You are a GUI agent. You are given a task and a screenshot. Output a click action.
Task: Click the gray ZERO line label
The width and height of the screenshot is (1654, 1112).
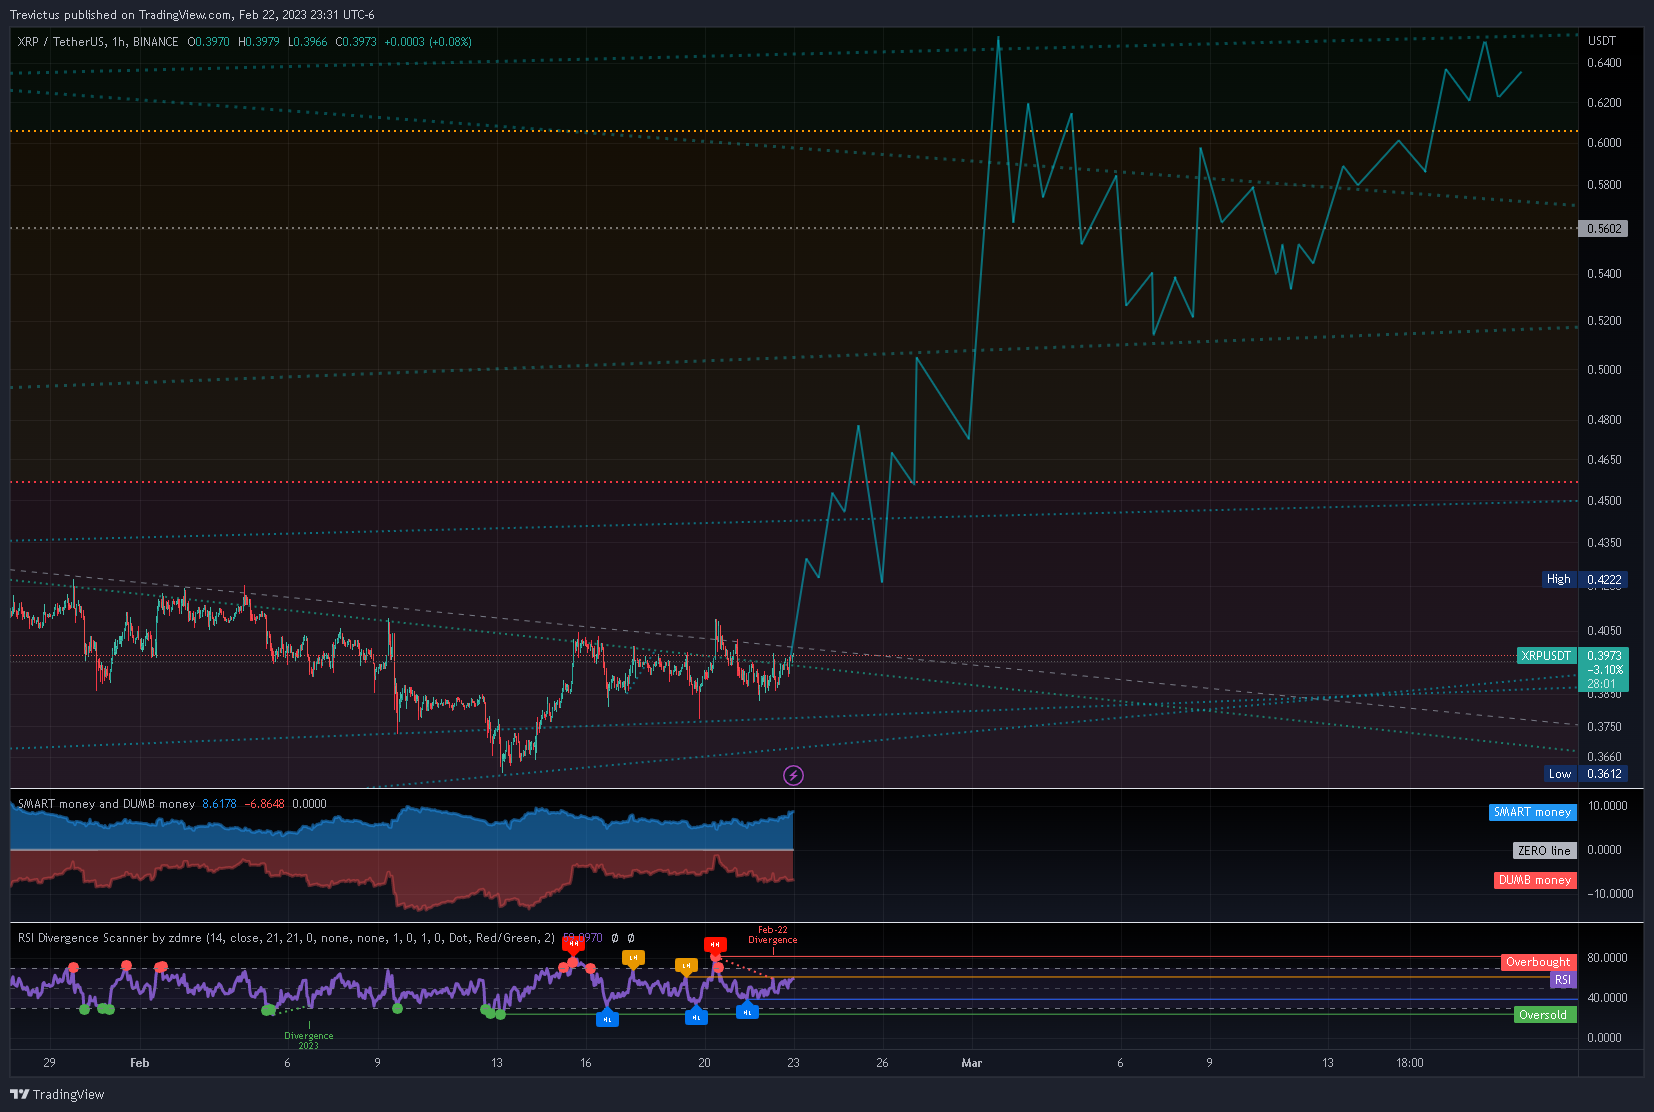click(x=1544, y=851)
